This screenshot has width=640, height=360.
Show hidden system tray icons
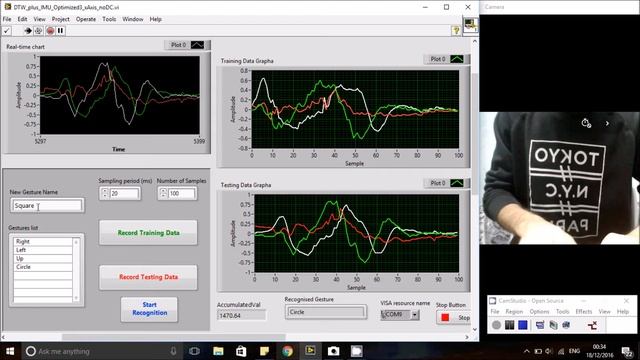click(x=527, y=351)
